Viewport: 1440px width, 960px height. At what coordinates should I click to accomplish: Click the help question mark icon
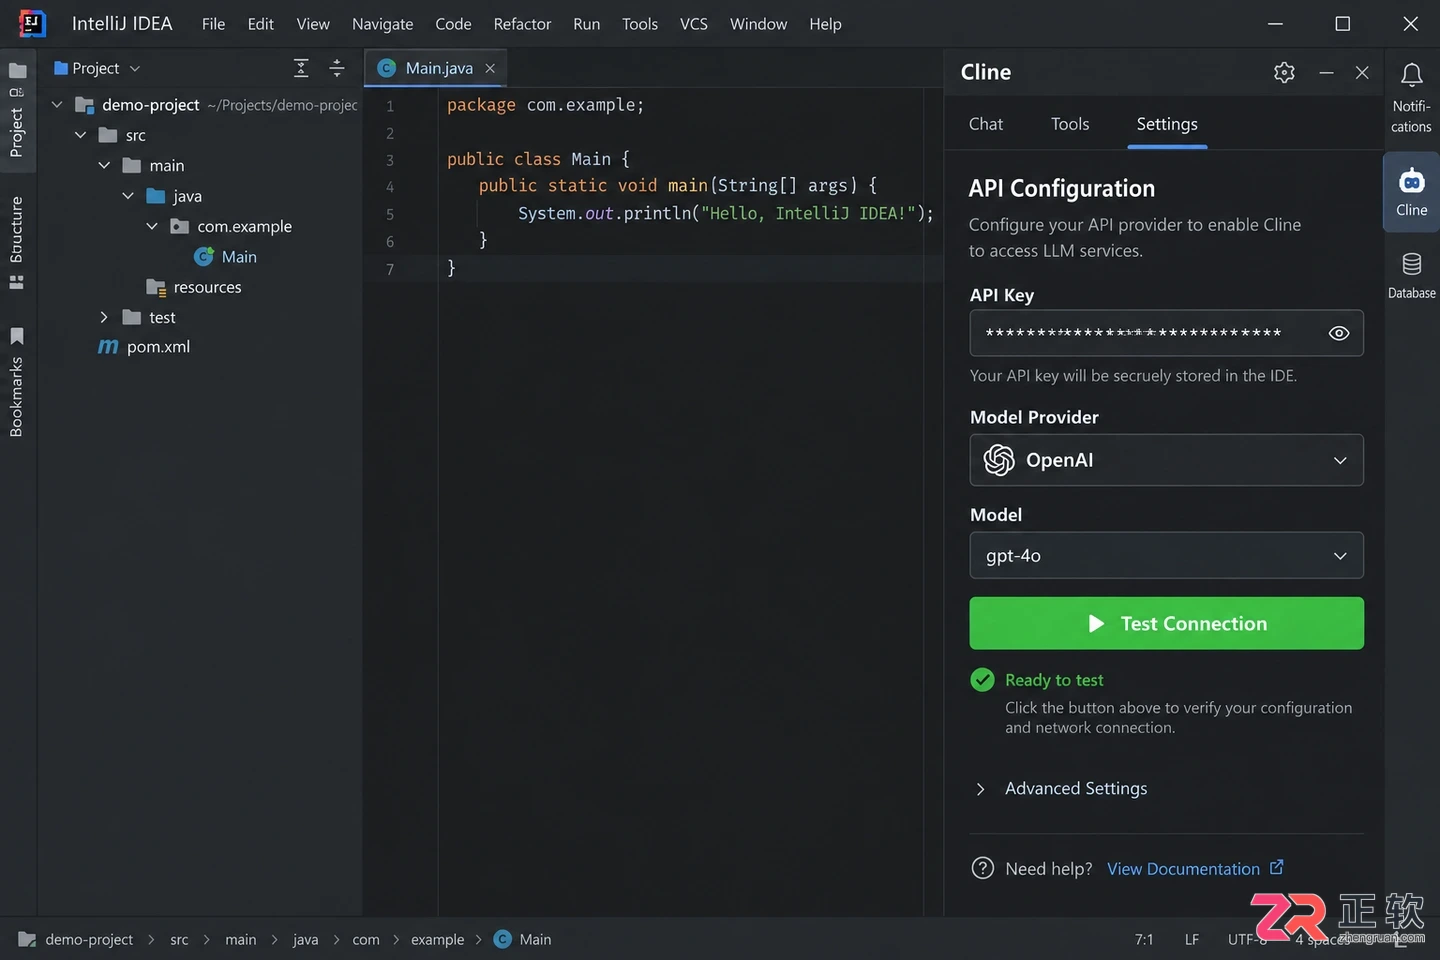(x=983, y=868)
